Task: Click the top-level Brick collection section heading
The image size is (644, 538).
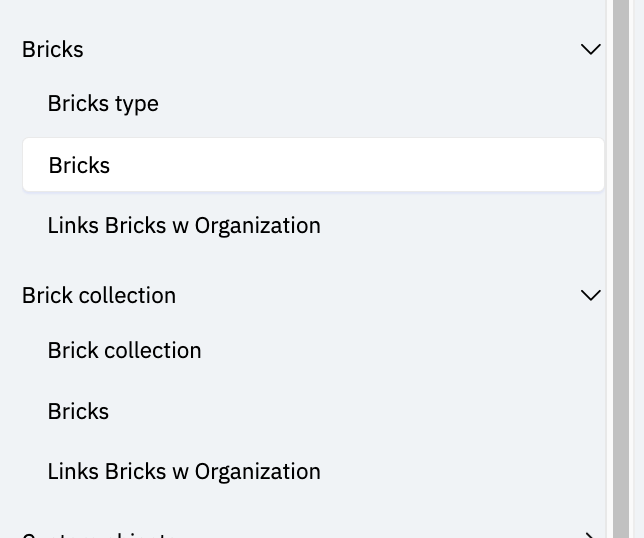Action: coord(99,295)
